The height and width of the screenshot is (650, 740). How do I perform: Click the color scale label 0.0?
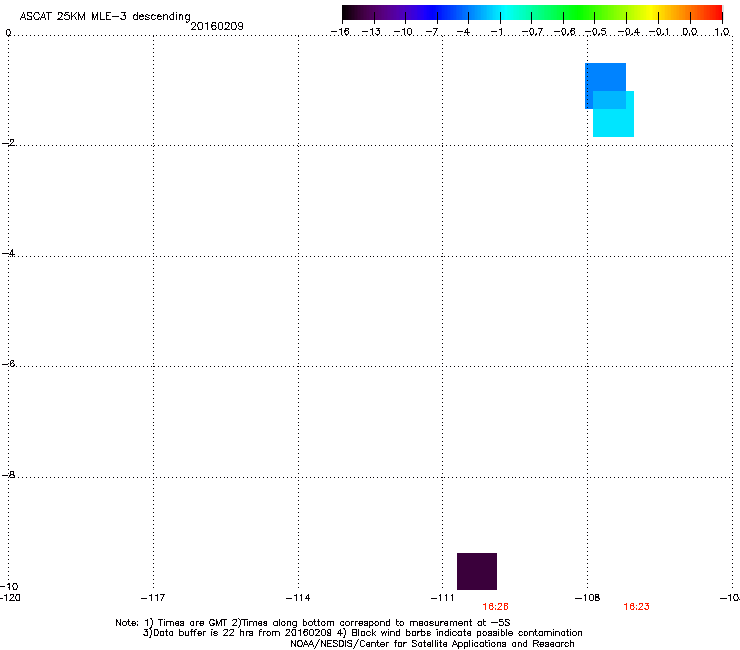point(690,32)
